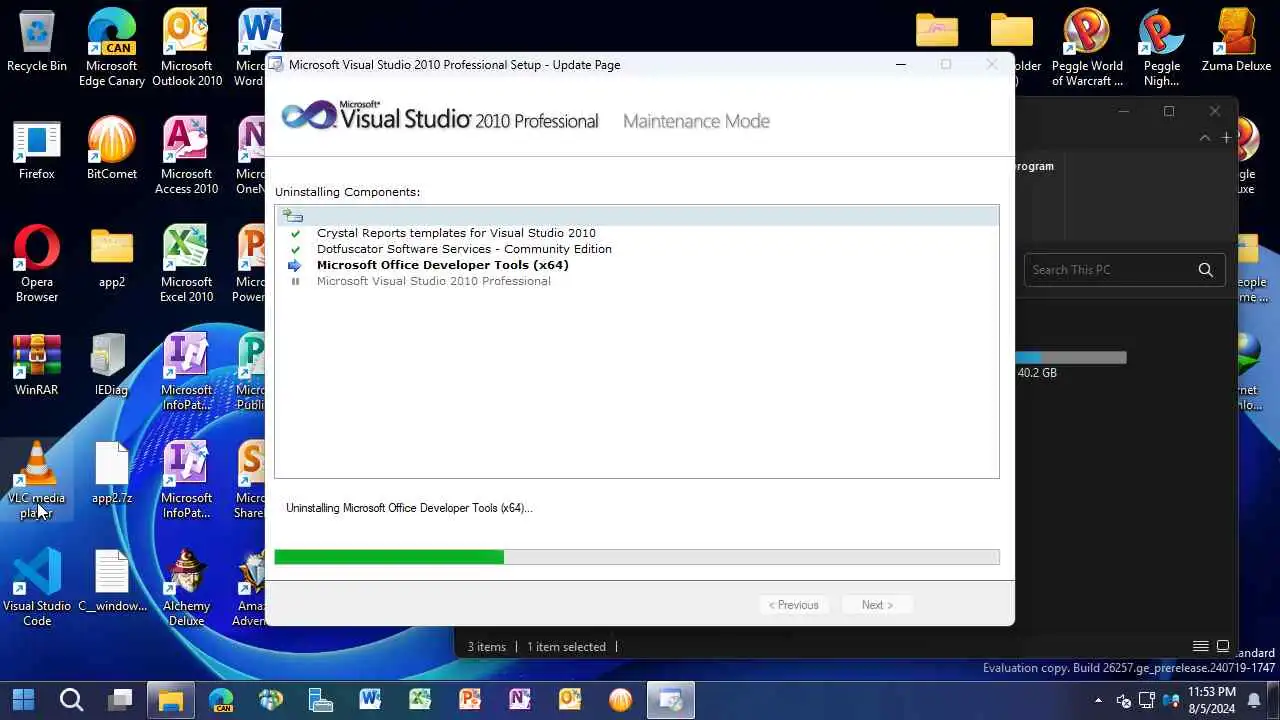The height and width of the screenshot is (720, 1280).
Task: Open Task View on the taskbar
Action: click(121, 699)
